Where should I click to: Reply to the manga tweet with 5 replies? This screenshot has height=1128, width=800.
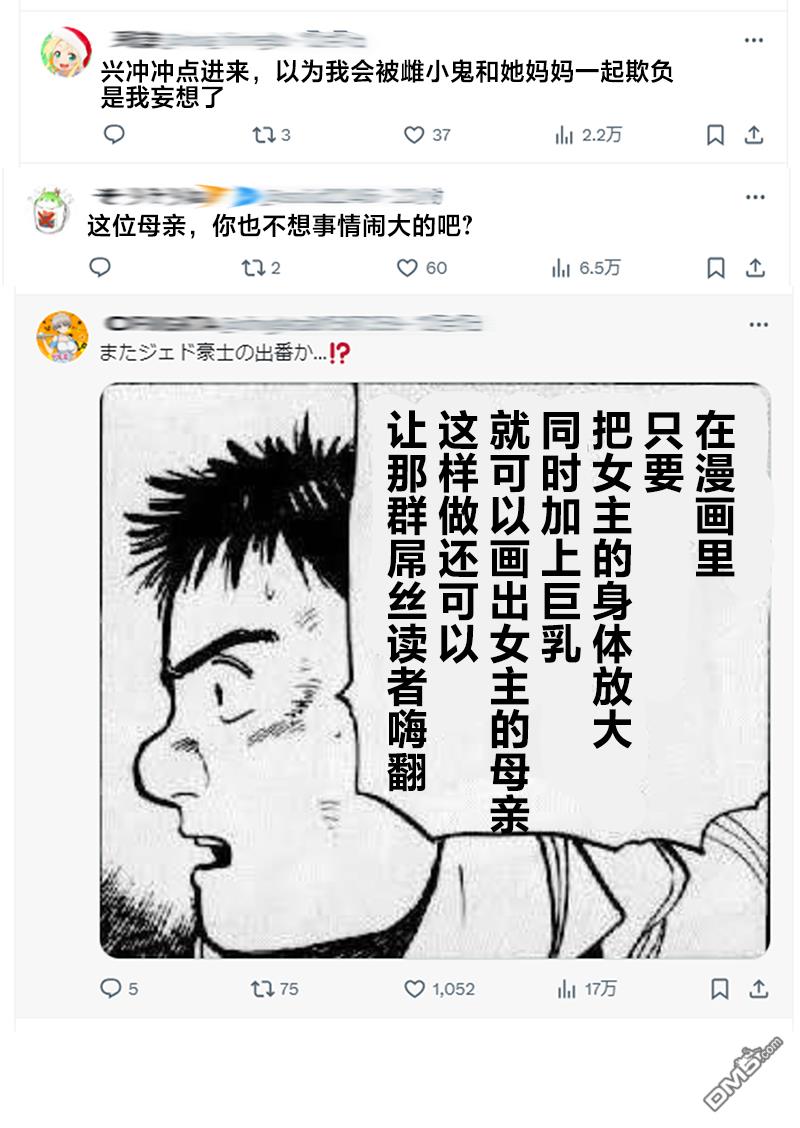tap(119, 988)
